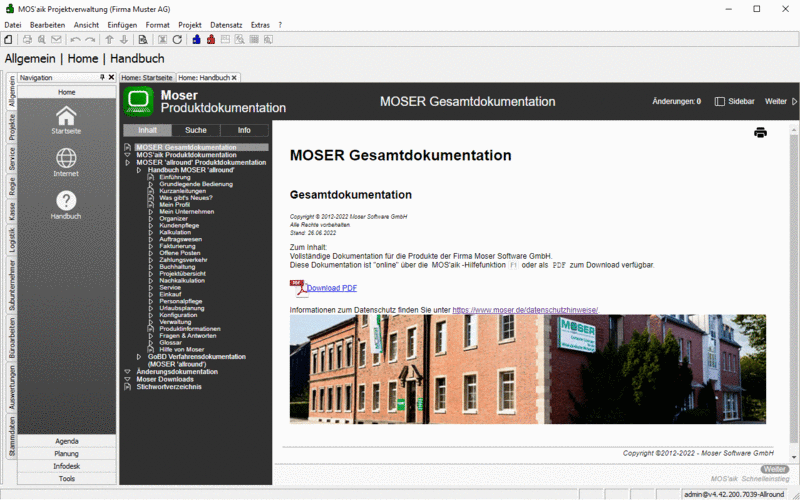Expand the Organizer tree arrow
Image resolution: width=800 pixels, height=500 pixels.
[151, 218]
